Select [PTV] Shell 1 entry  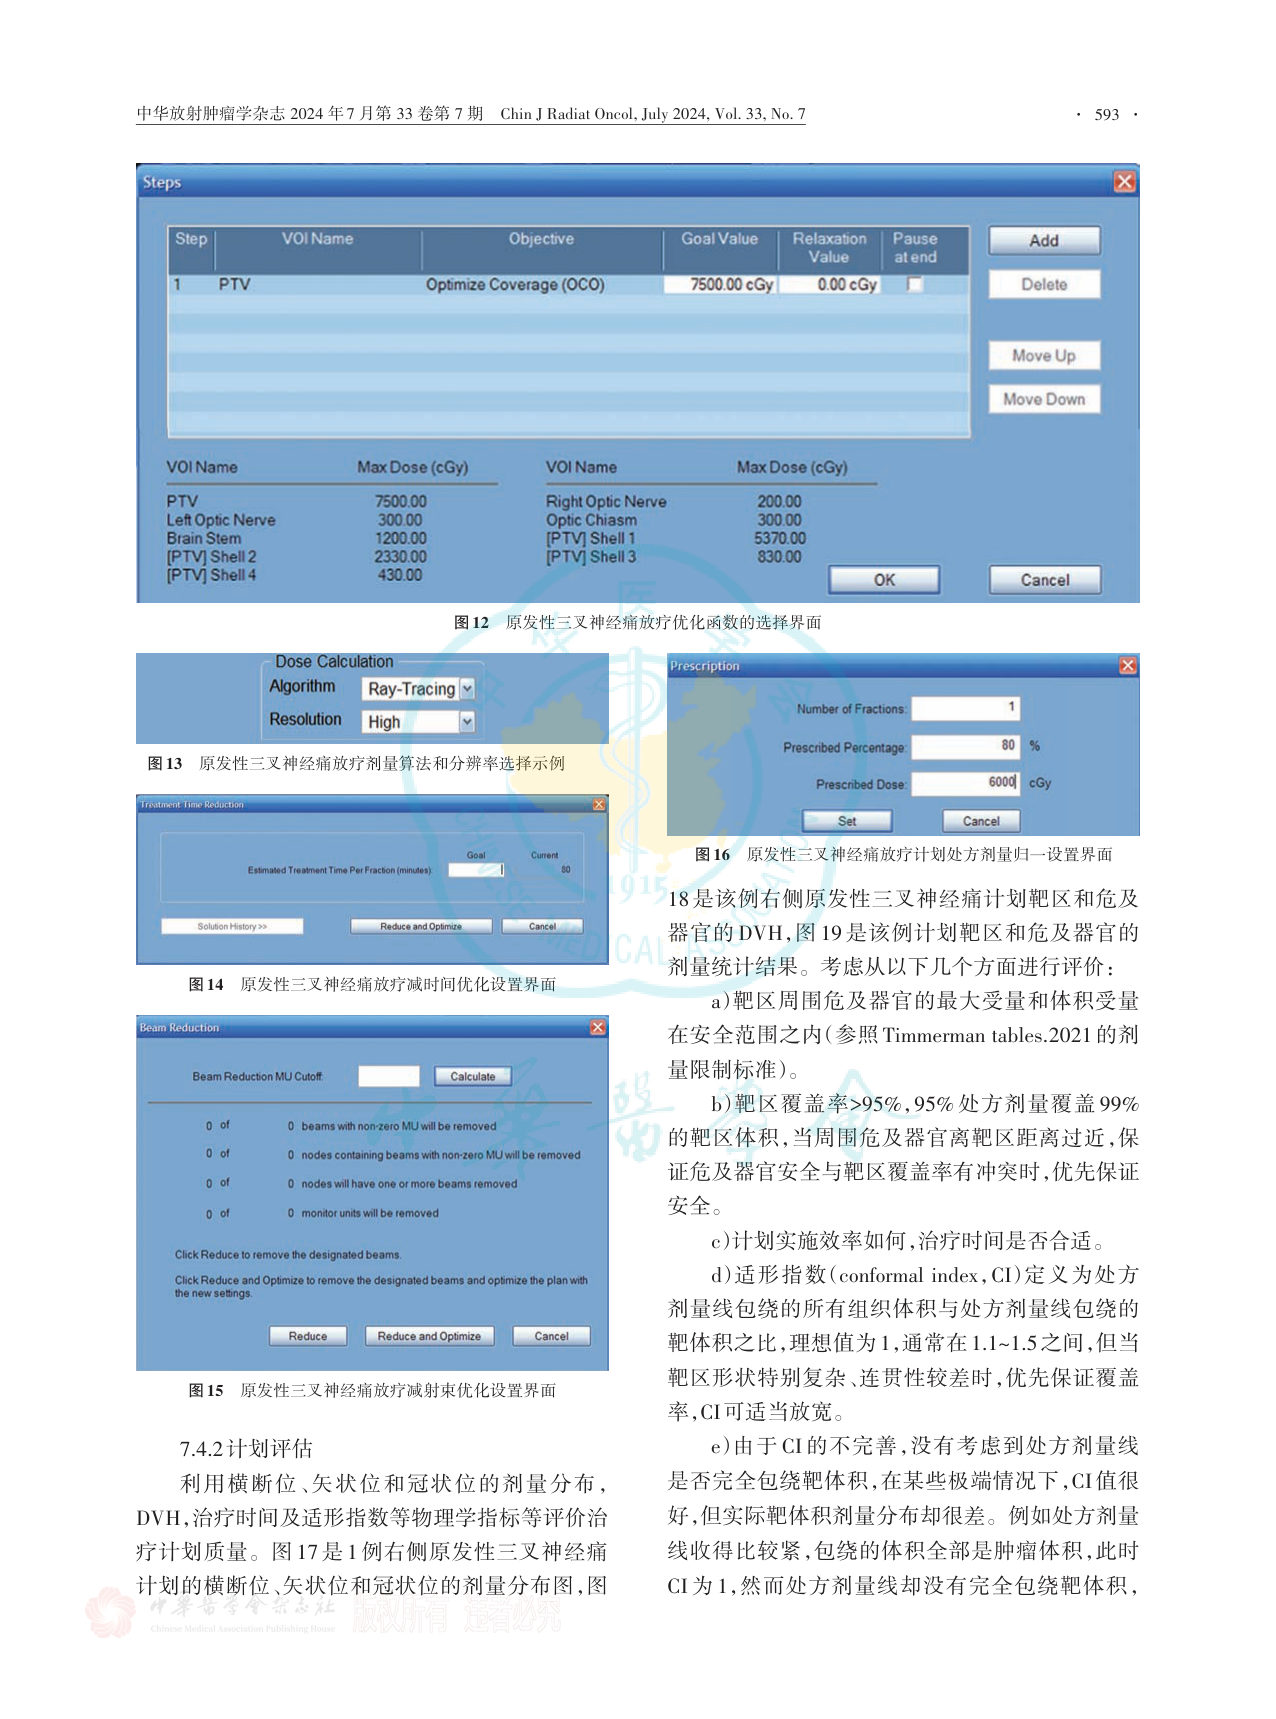point(590,538)
